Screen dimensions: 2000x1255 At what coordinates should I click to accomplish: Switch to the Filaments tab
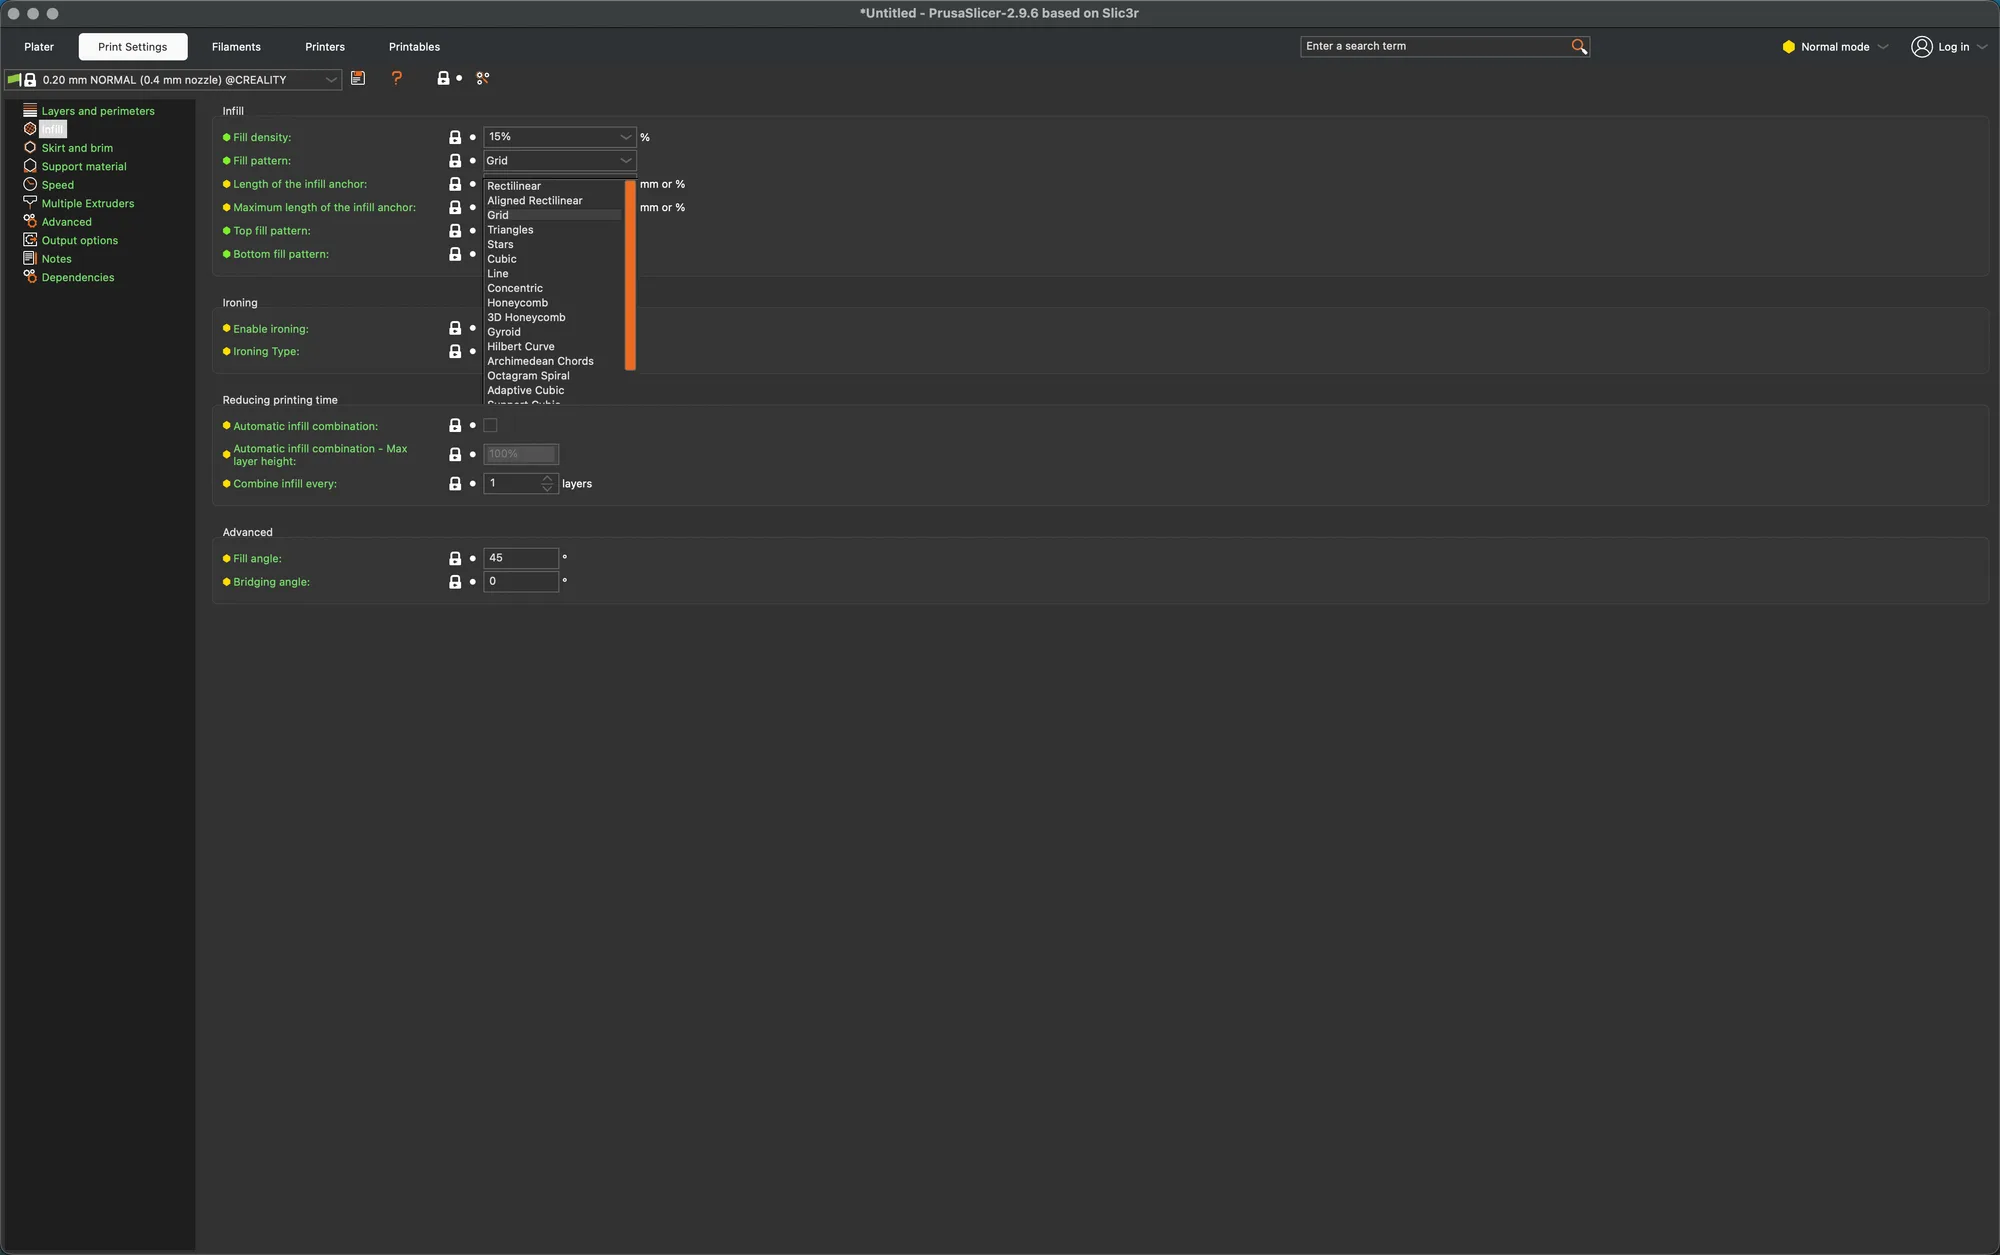pyautogui.click(x=236, y=47)
